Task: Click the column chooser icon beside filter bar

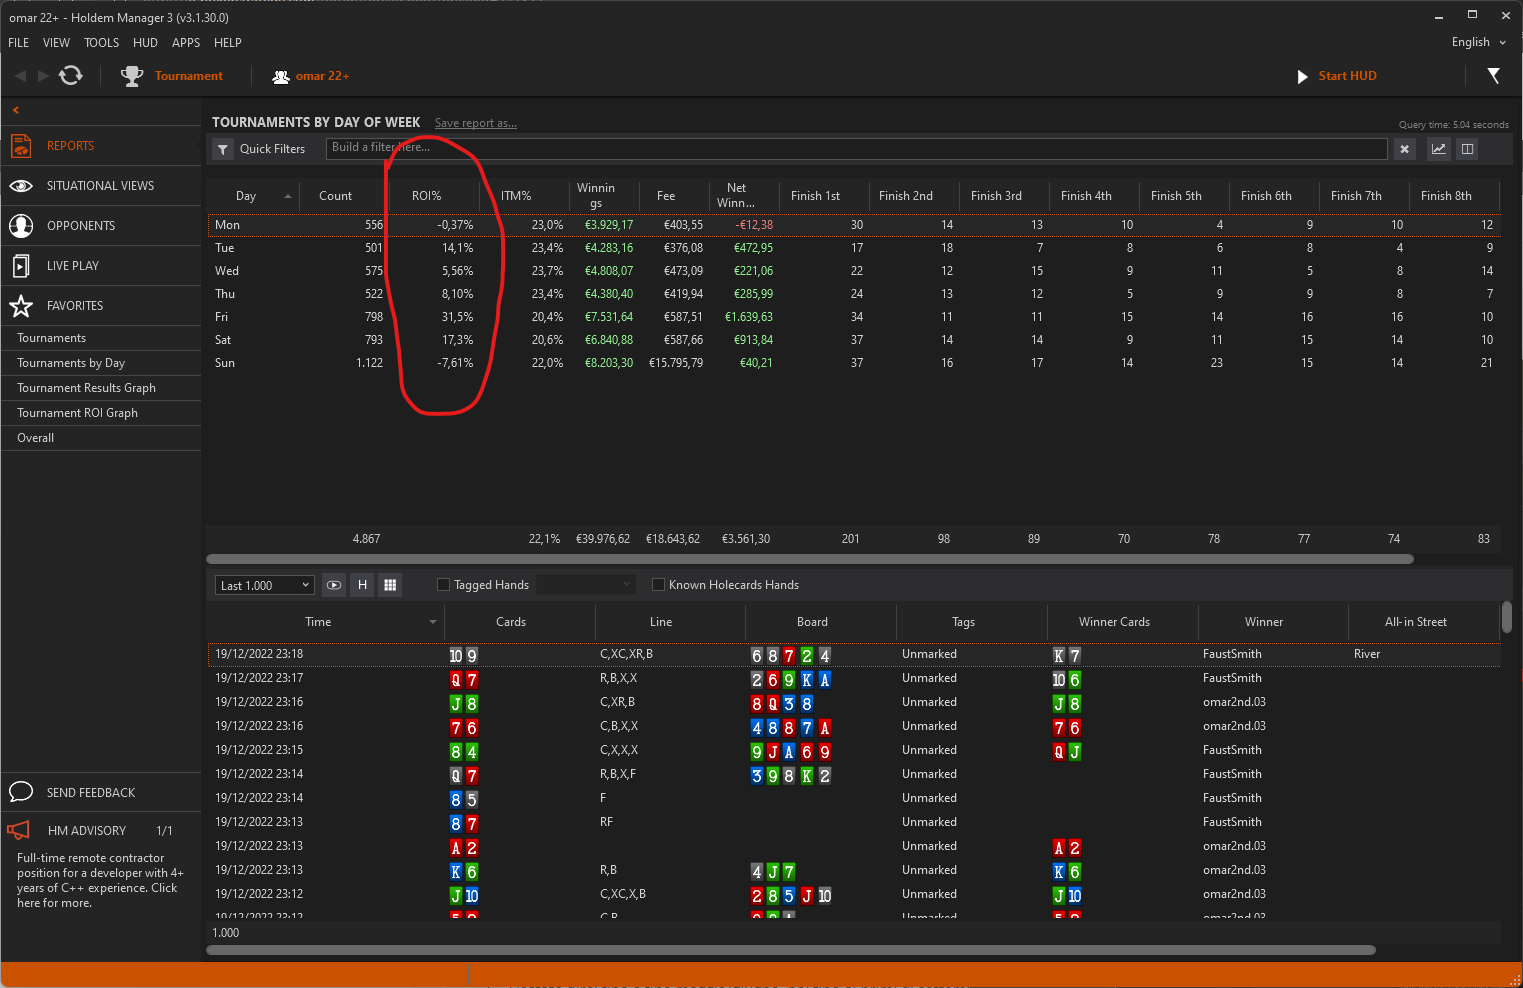Action: coord(1467,149)
